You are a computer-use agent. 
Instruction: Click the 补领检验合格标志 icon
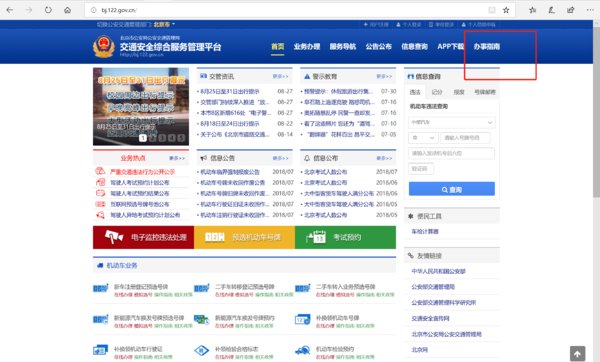coord(202,350)
